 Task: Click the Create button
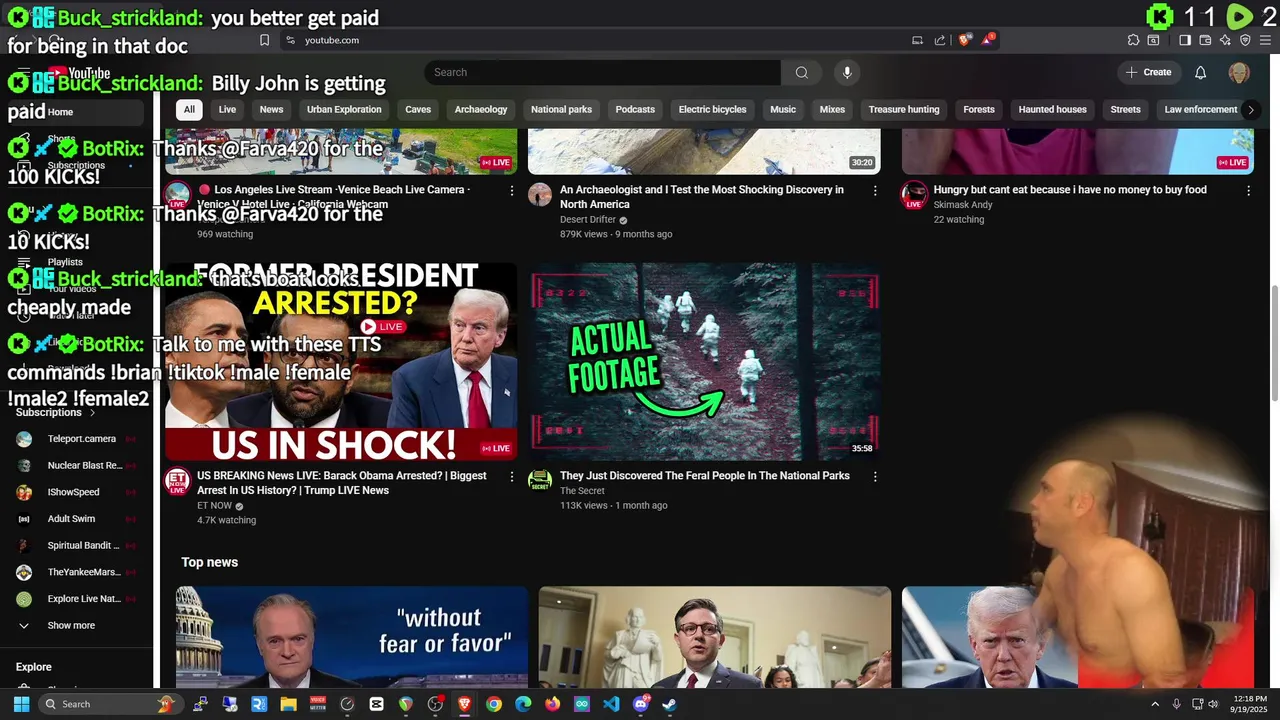coord(1148,72)
